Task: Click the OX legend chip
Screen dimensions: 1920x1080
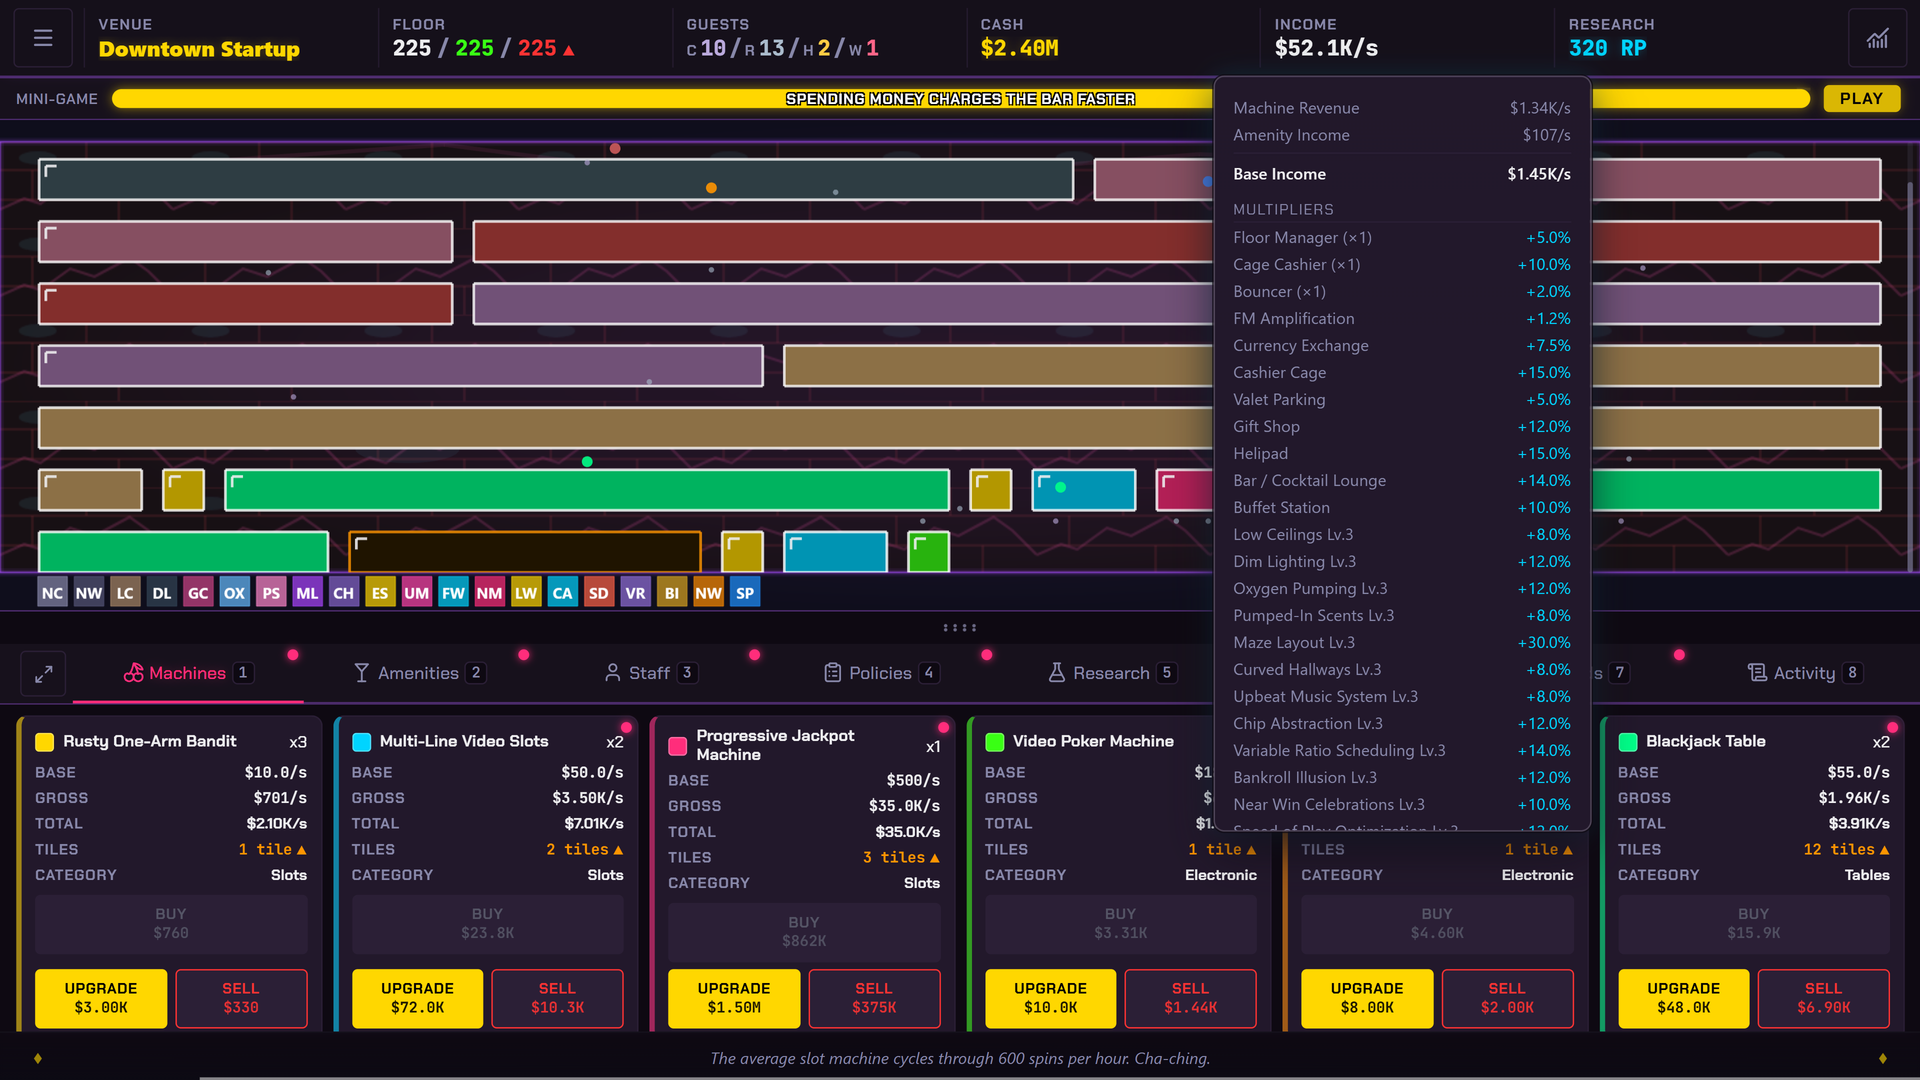Action: click(x=234, y=593)
